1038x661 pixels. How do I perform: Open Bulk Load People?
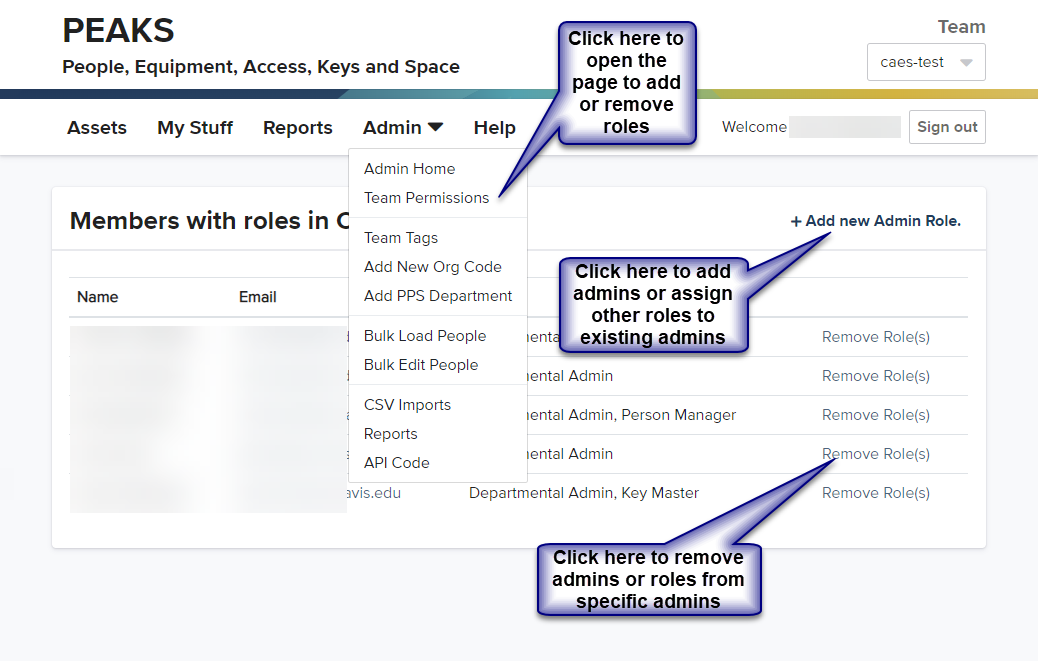click(423, 335)
